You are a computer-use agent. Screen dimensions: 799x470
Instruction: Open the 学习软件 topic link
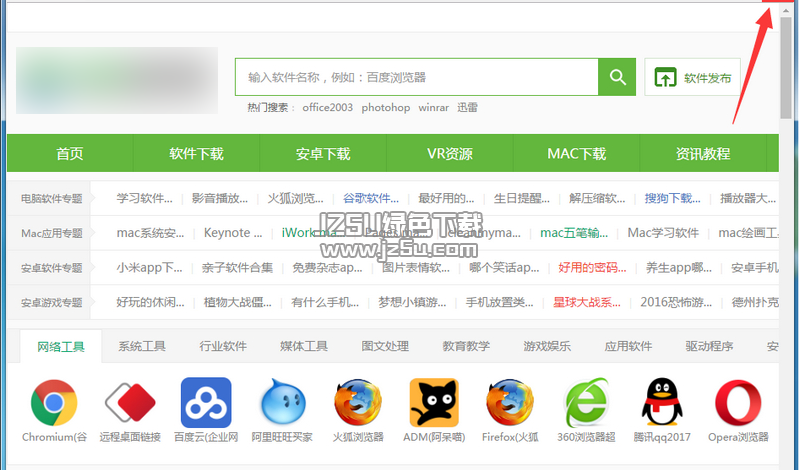pos(144,198)
